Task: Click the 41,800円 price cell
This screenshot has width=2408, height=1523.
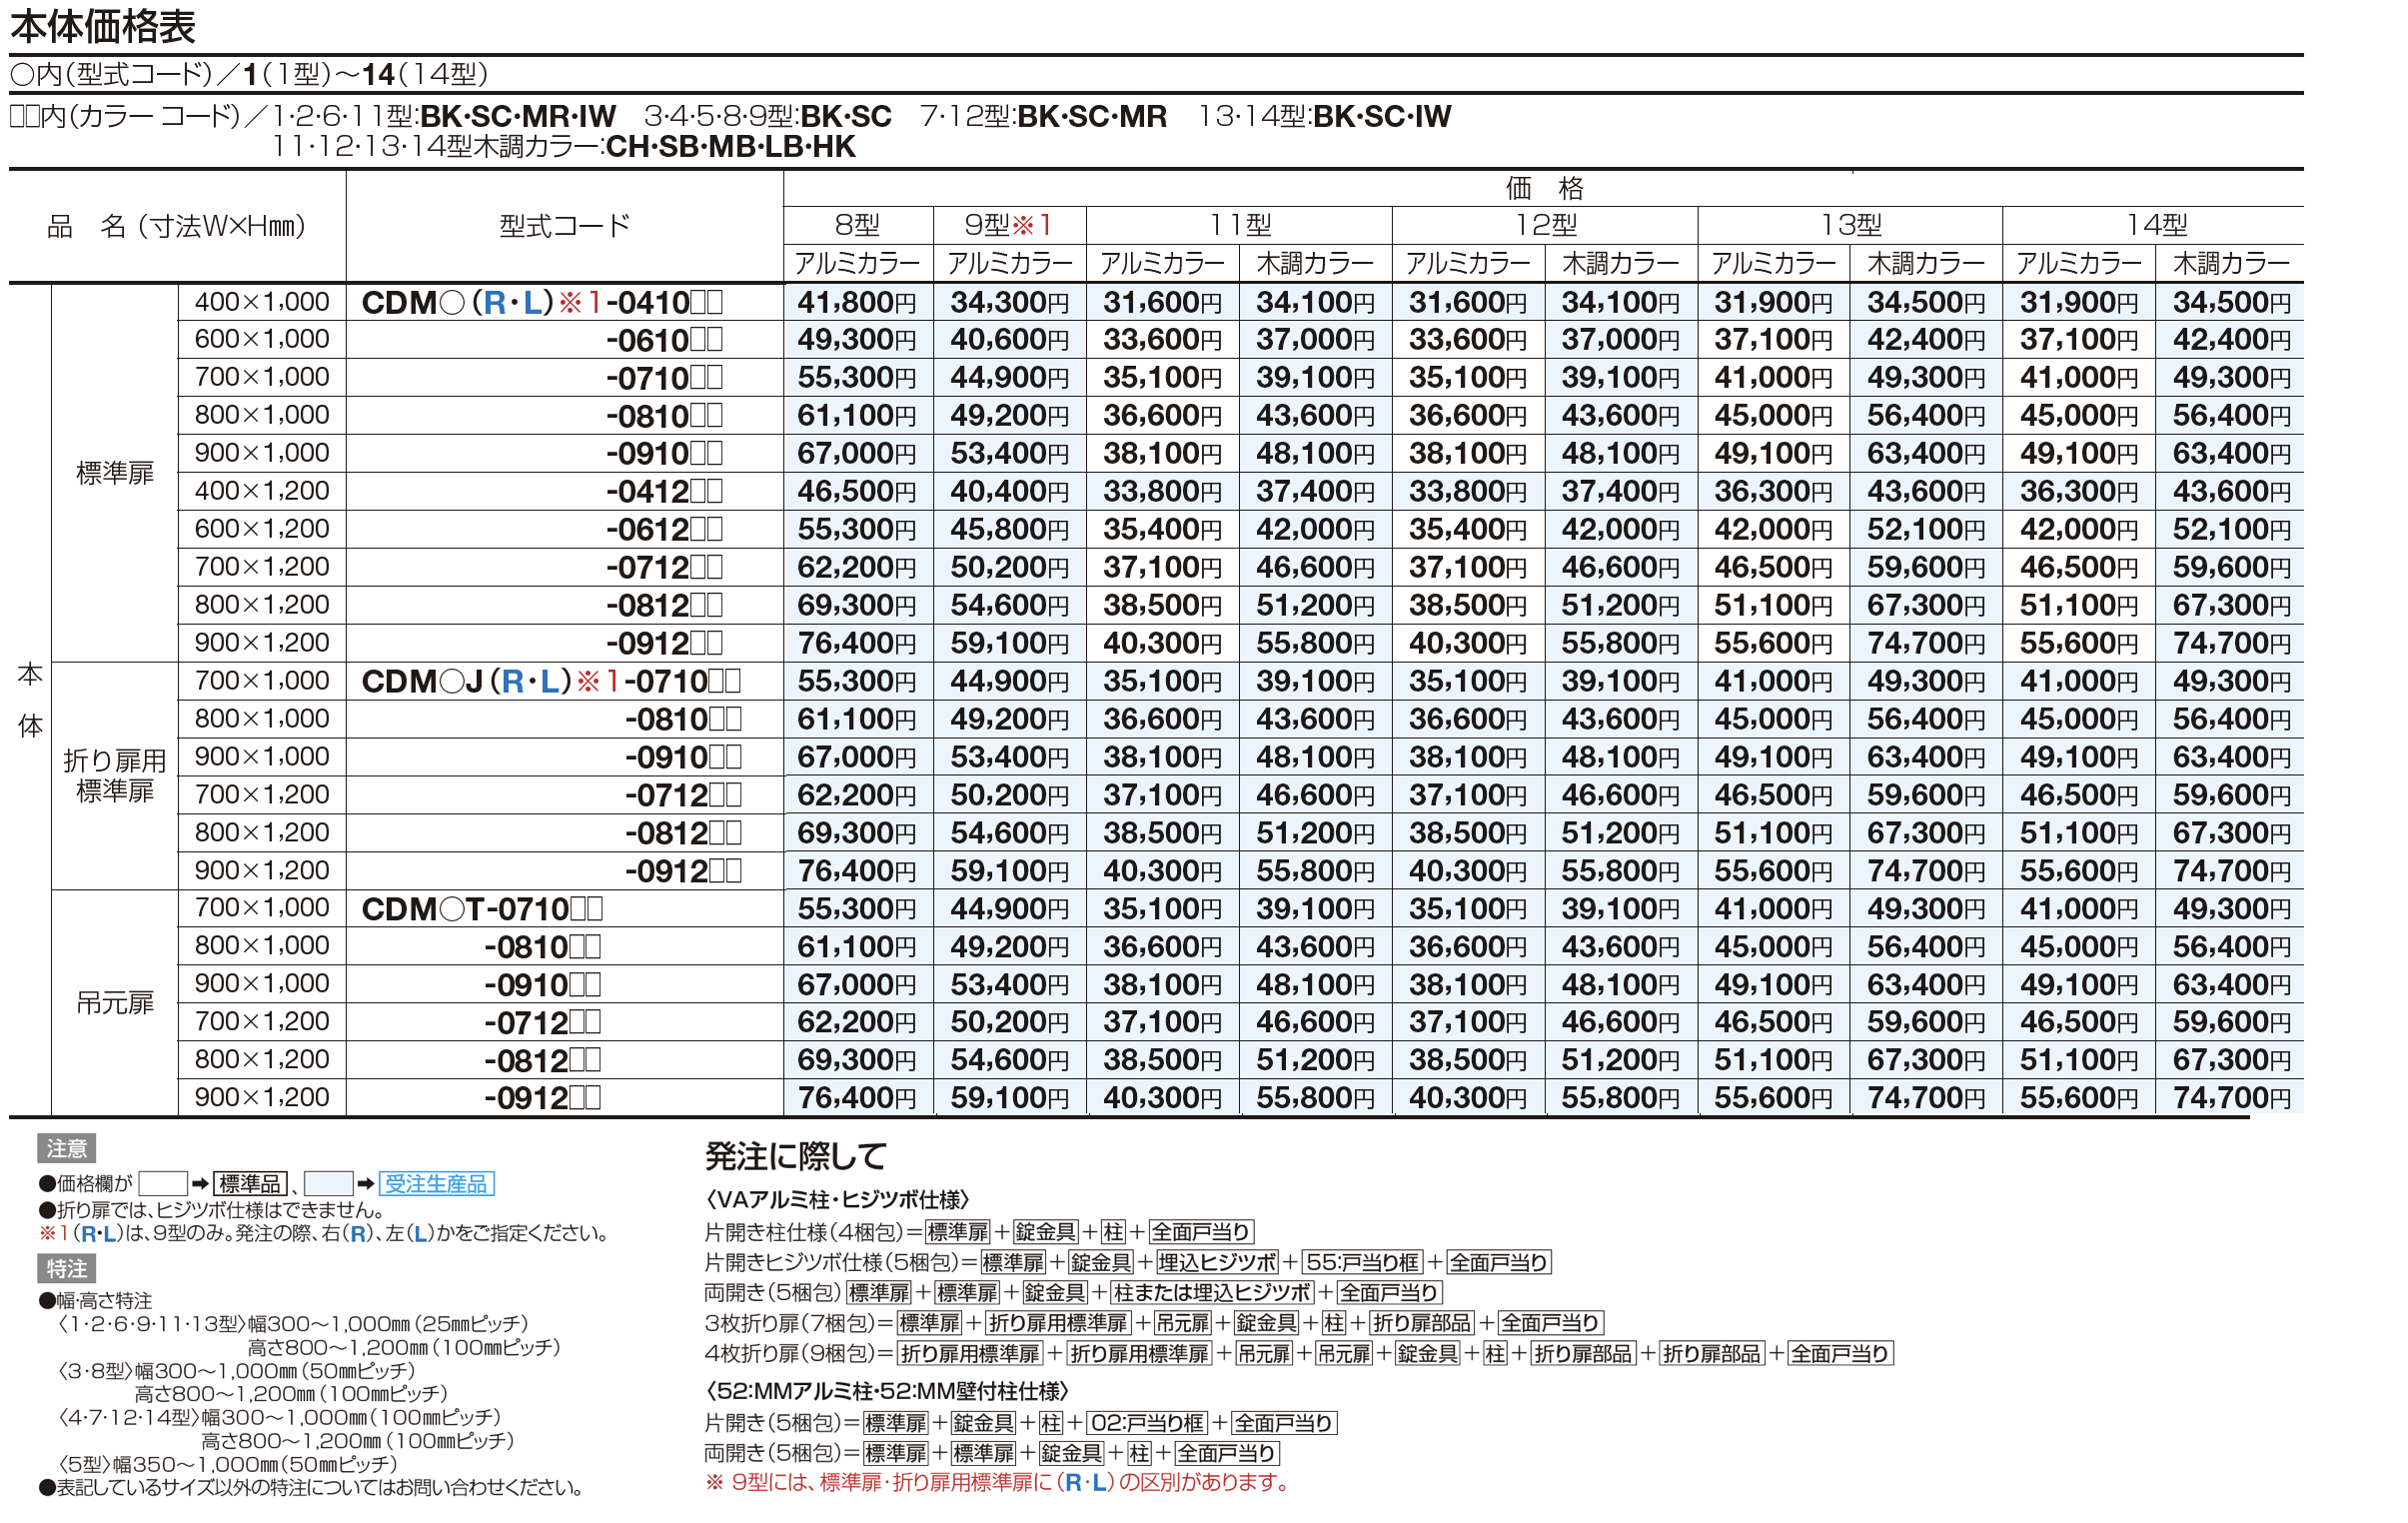Action: click(x=857, y=301)
